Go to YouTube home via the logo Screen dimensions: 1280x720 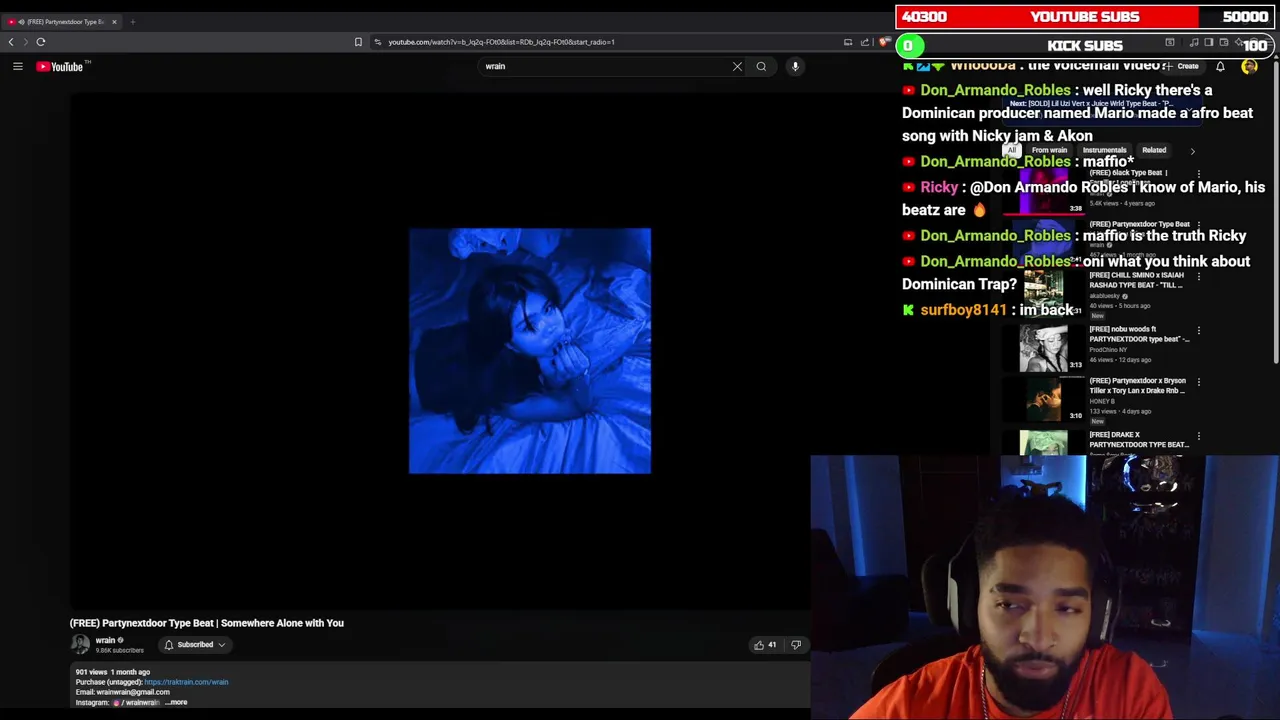pos(62,66)
